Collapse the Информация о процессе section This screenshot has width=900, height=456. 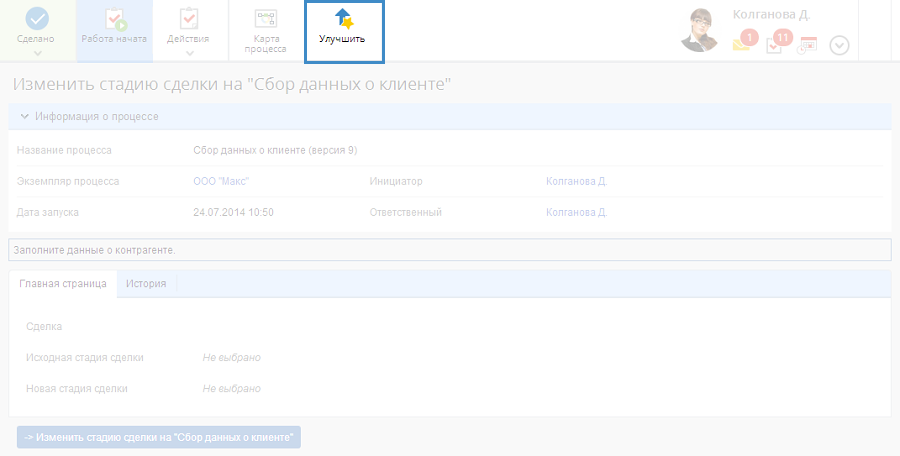point(24,116)
